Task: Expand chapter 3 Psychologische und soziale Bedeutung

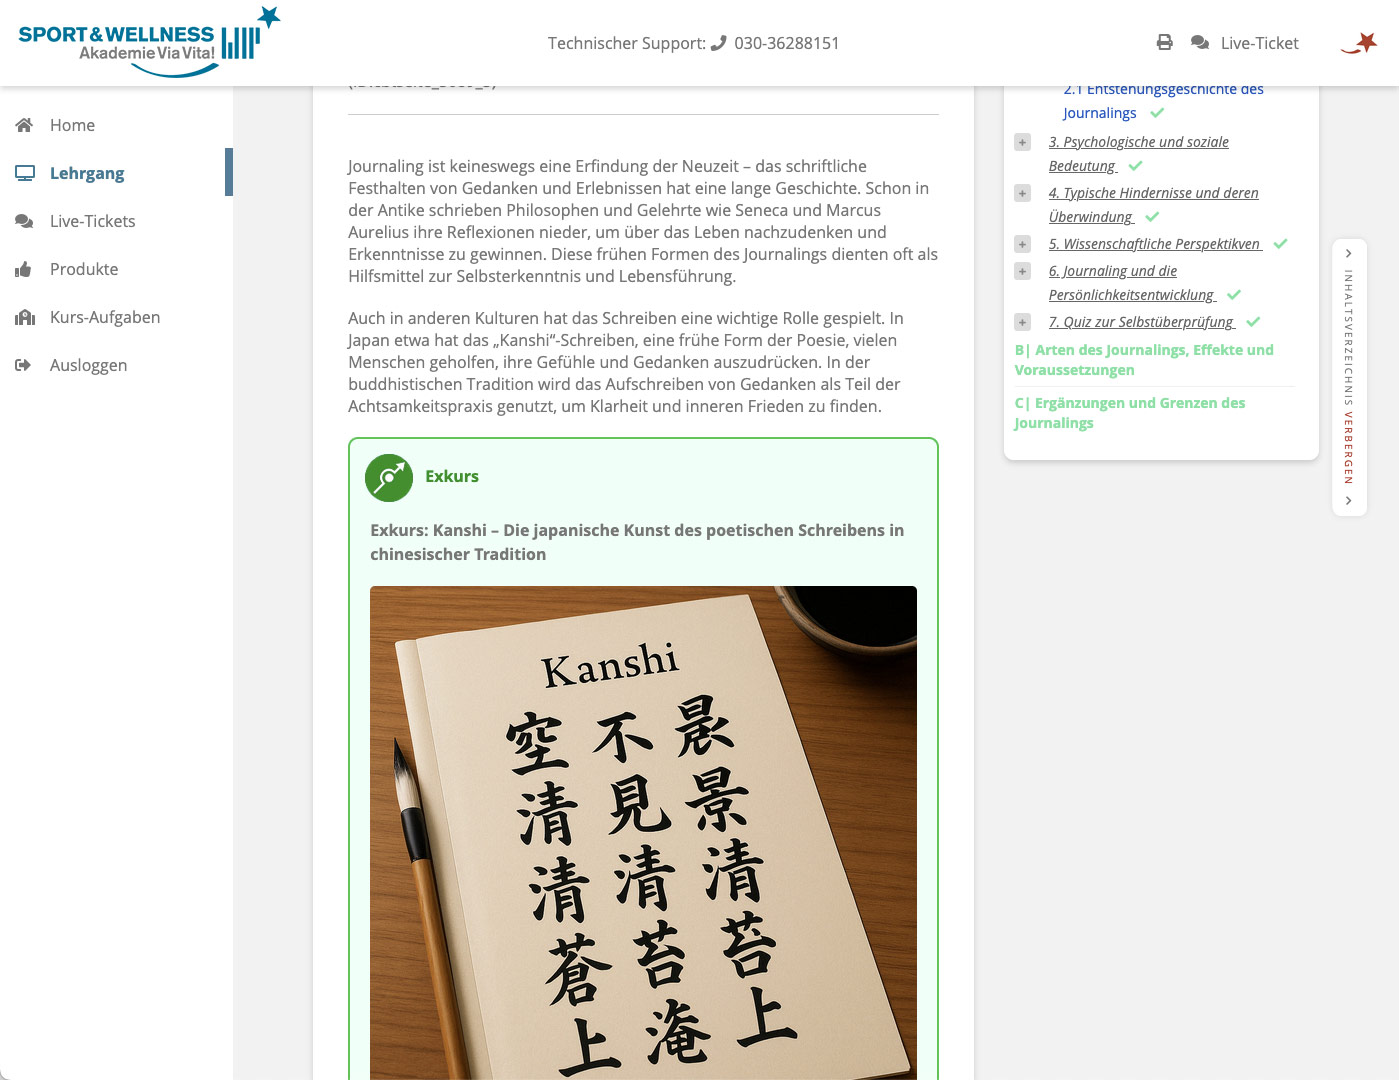Action: pos(1022,142)
